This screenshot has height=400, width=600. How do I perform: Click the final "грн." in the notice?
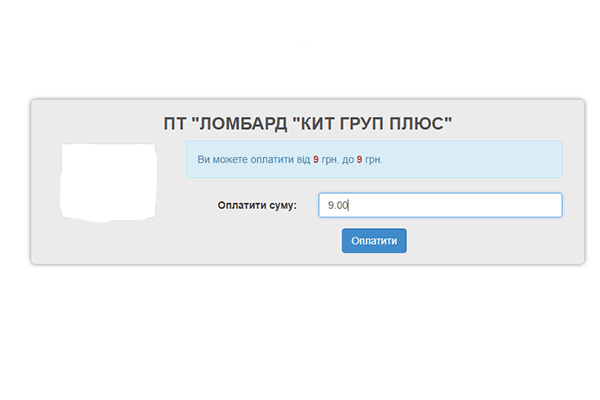374,160
